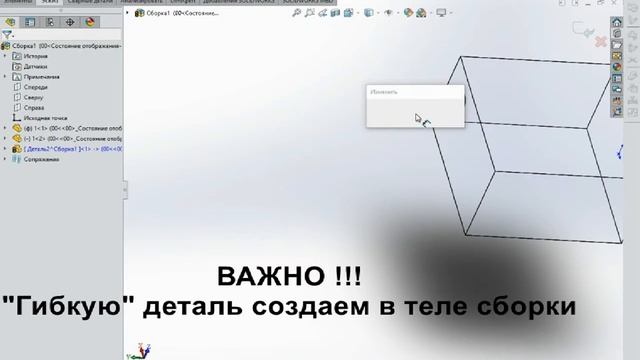Click the Apply Scene icon
Image resolution: width=640 pixels, height=360 pixels.
pos(421,13)
